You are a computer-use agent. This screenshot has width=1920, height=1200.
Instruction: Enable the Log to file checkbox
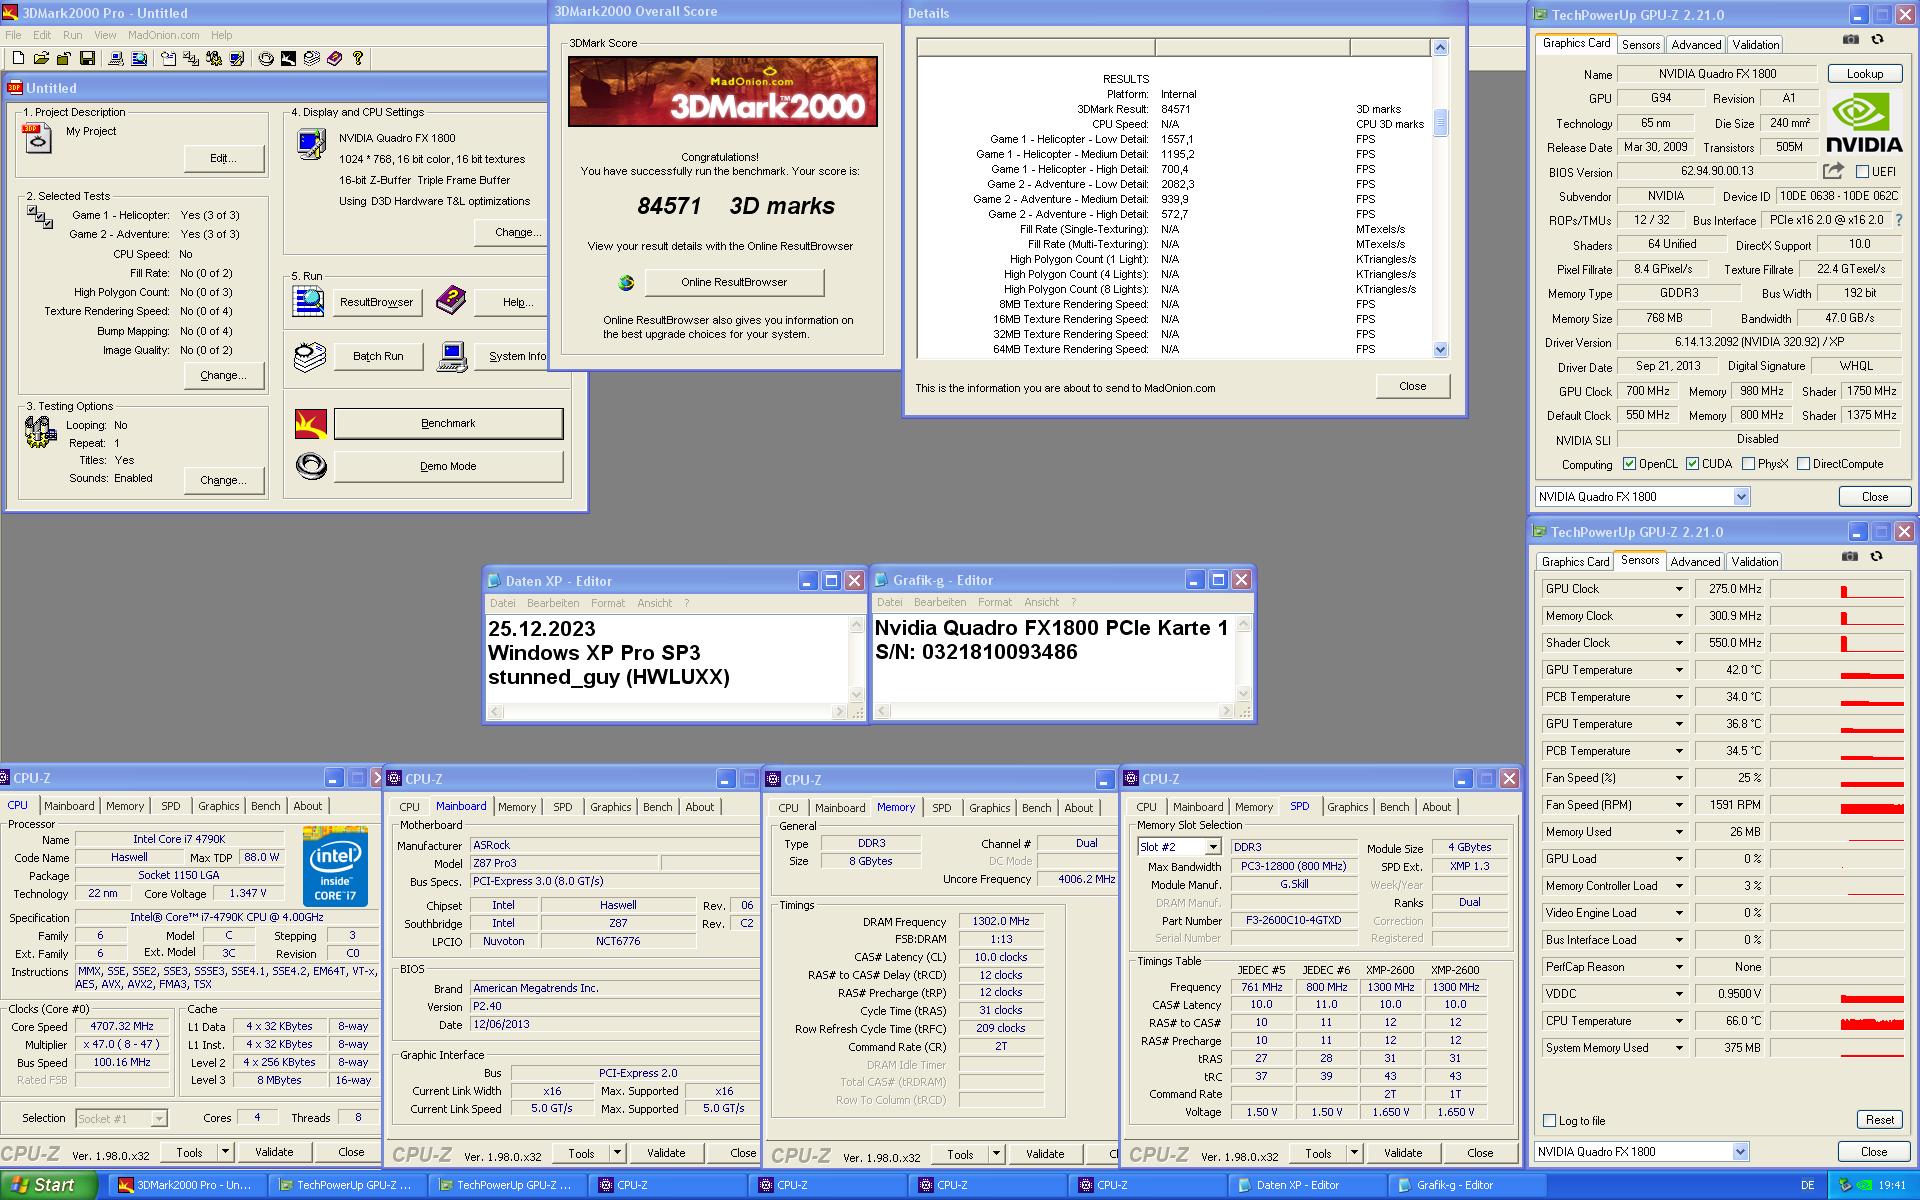coord(1549,1121)
